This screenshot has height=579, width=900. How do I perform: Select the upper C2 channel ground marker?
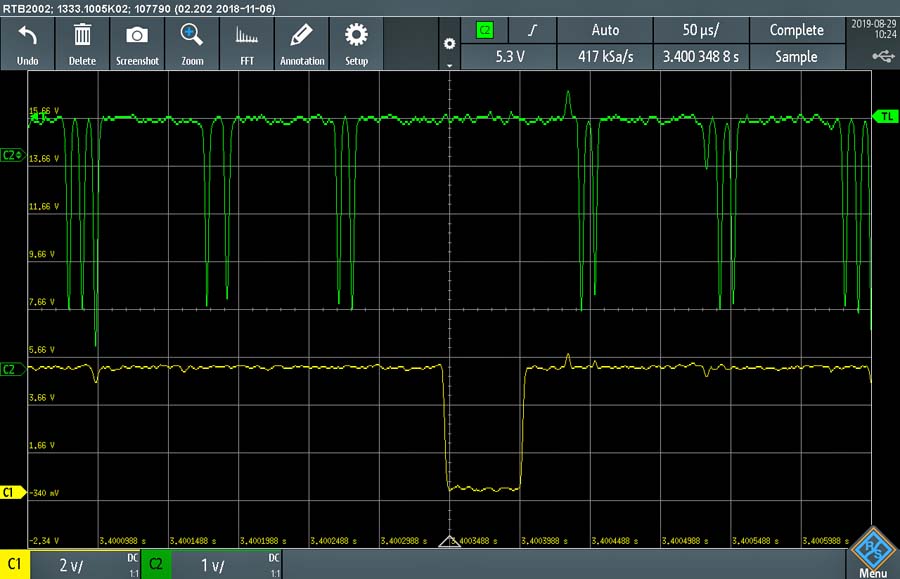(13, 155)
